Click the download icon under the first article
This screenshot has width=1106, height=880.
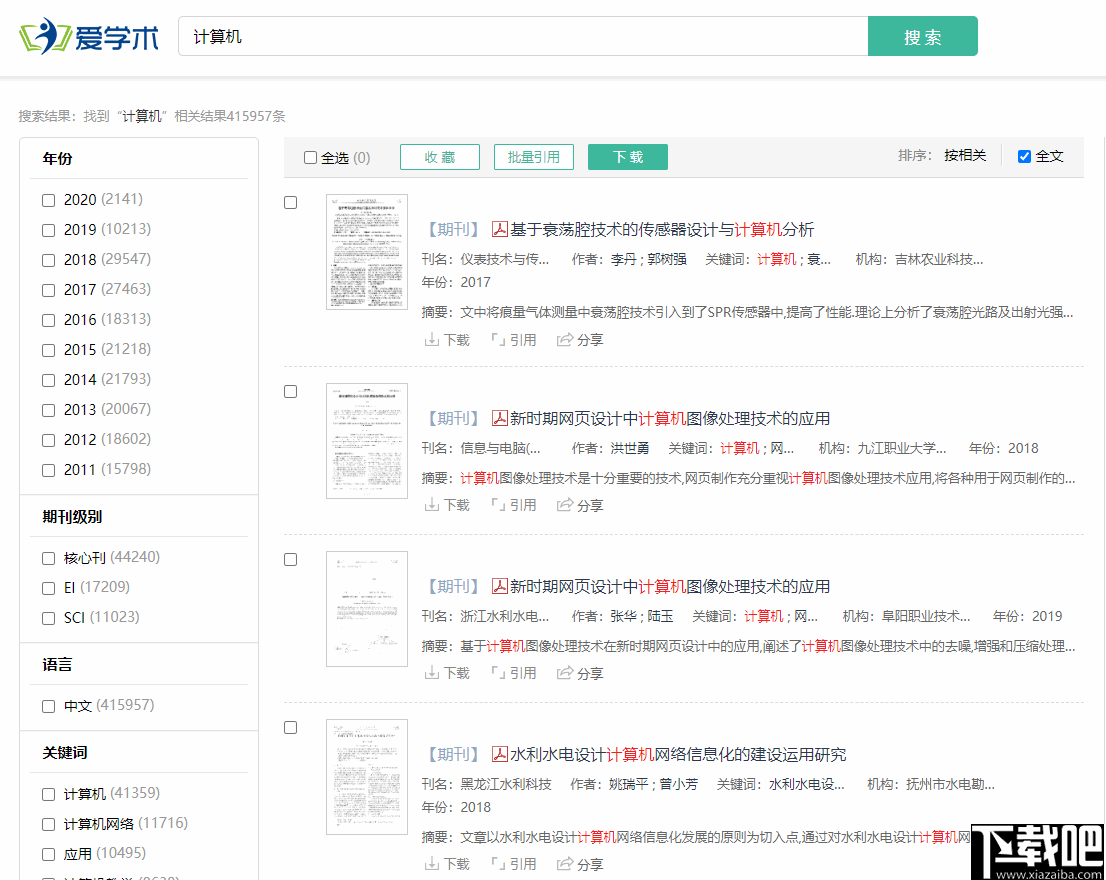coord(434,339)
